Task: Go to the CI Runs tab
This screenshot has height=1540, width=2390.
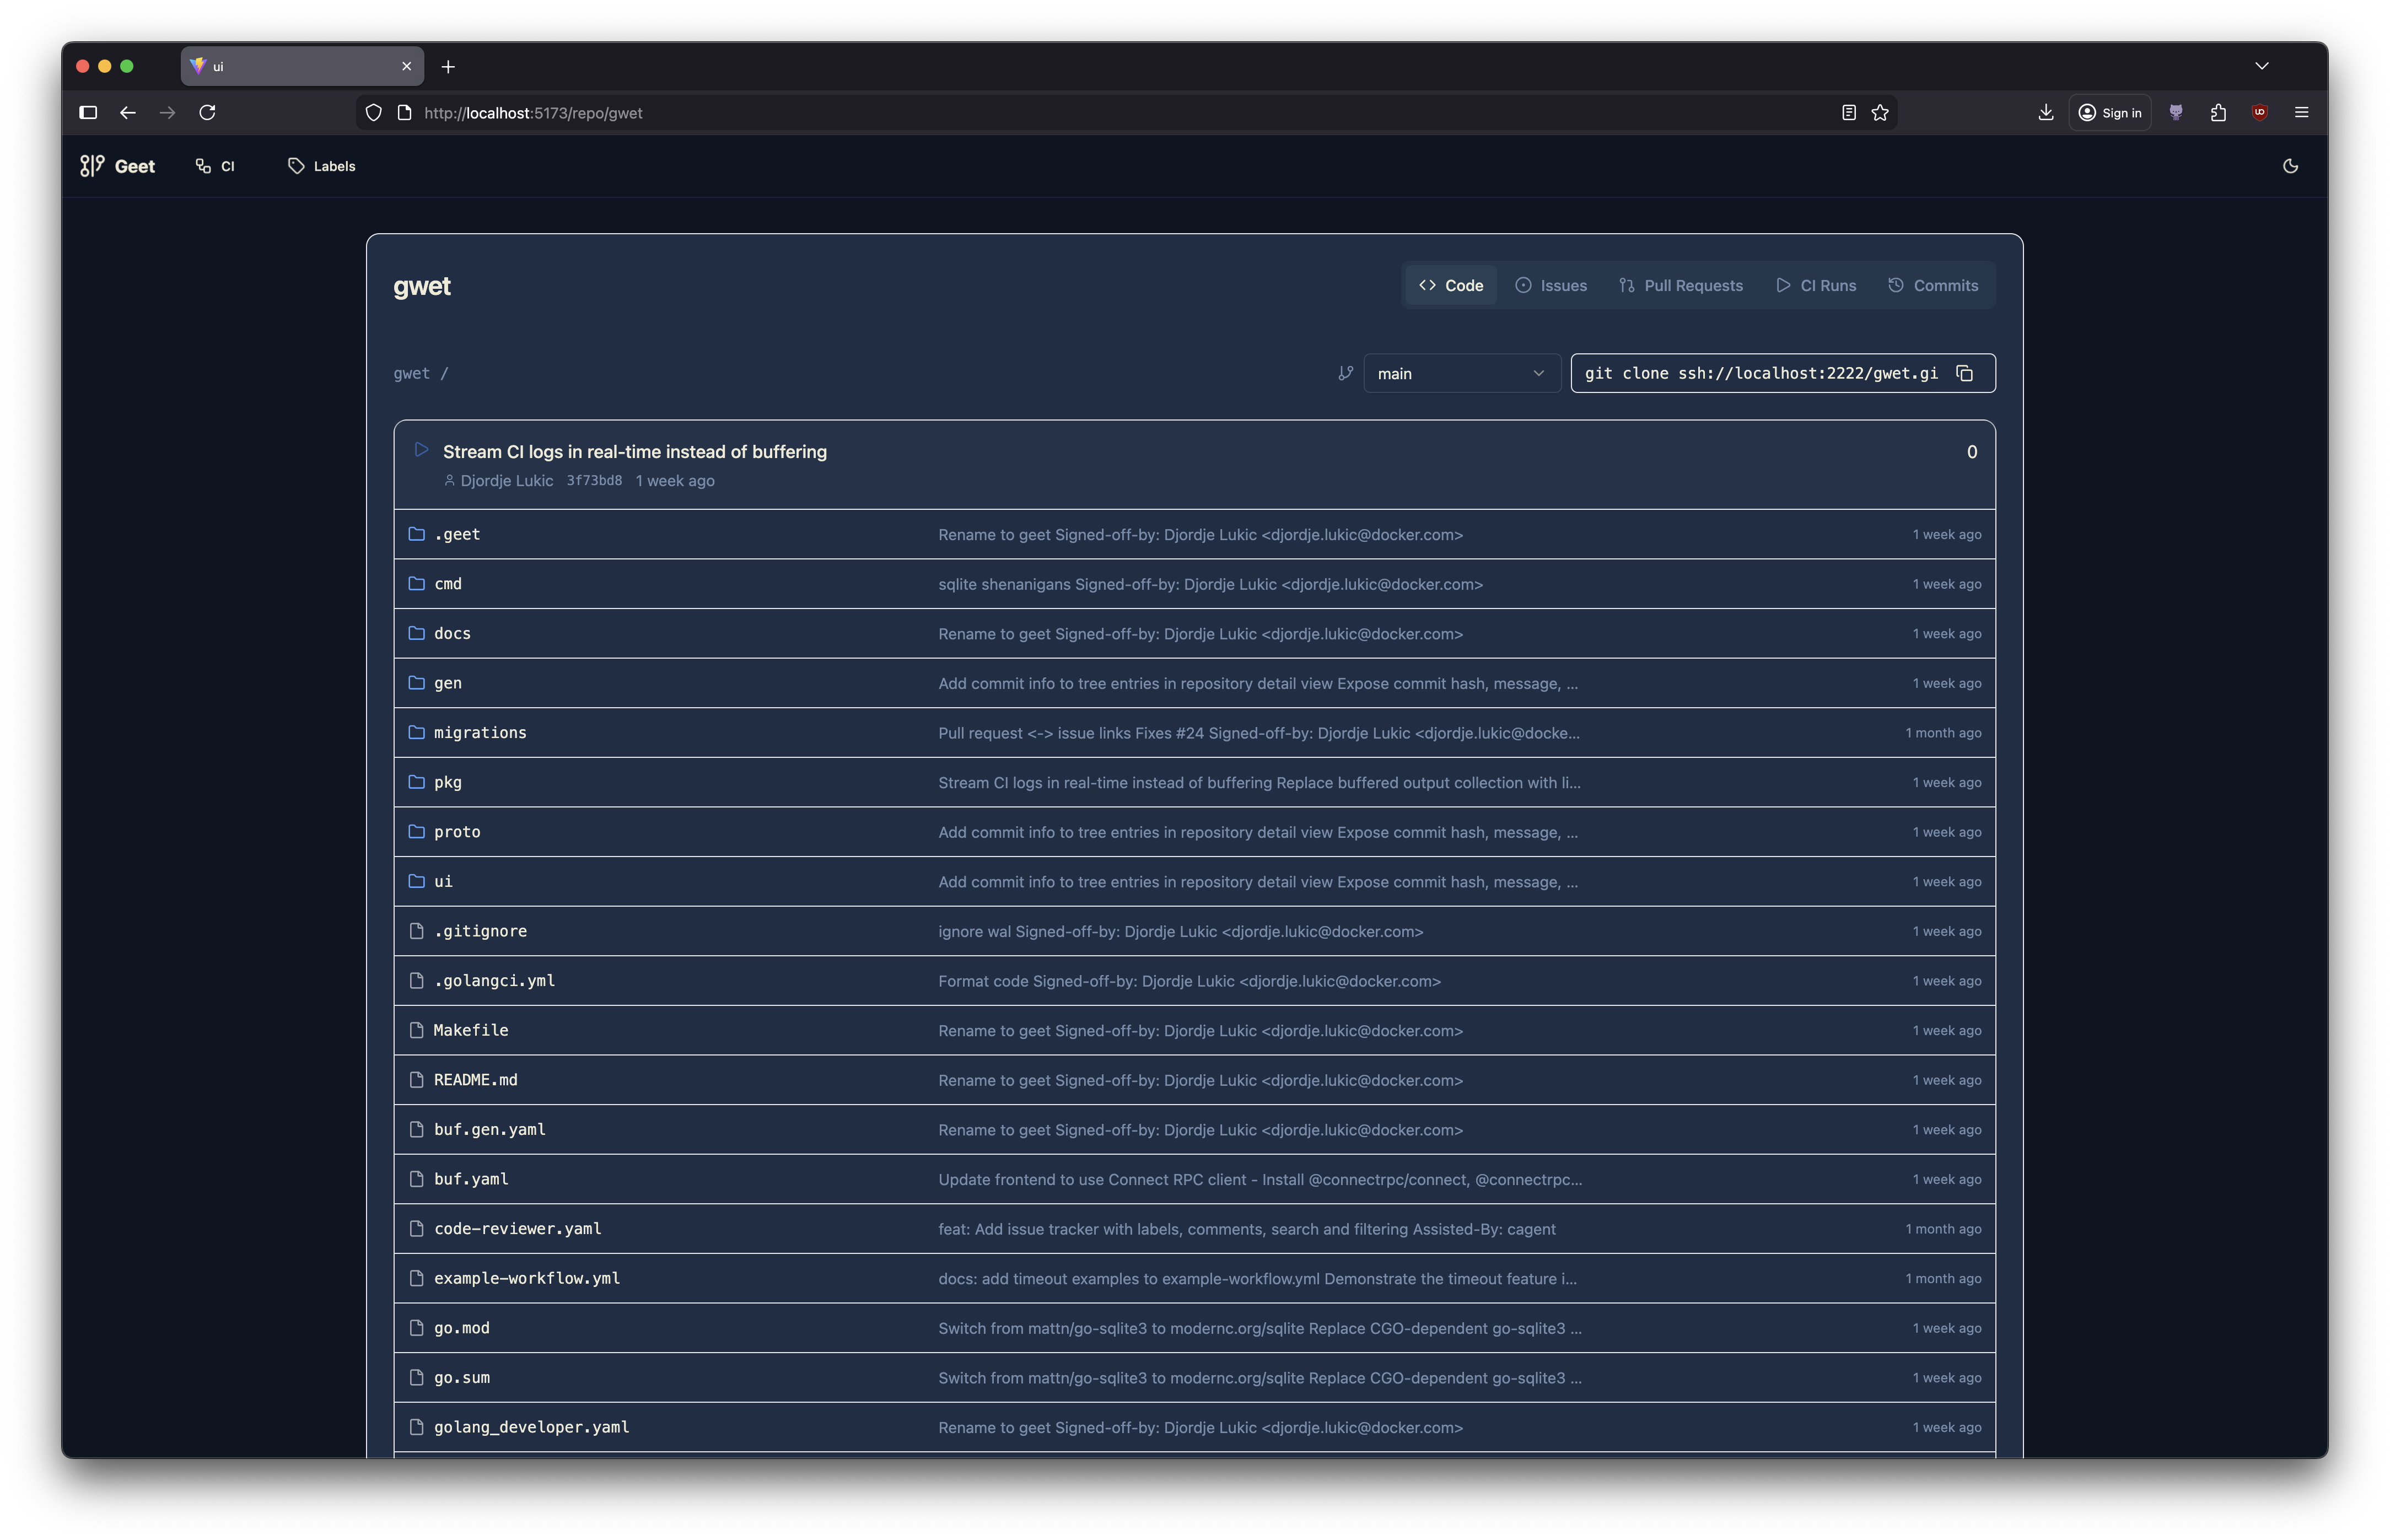Action: pos(1816,286)
